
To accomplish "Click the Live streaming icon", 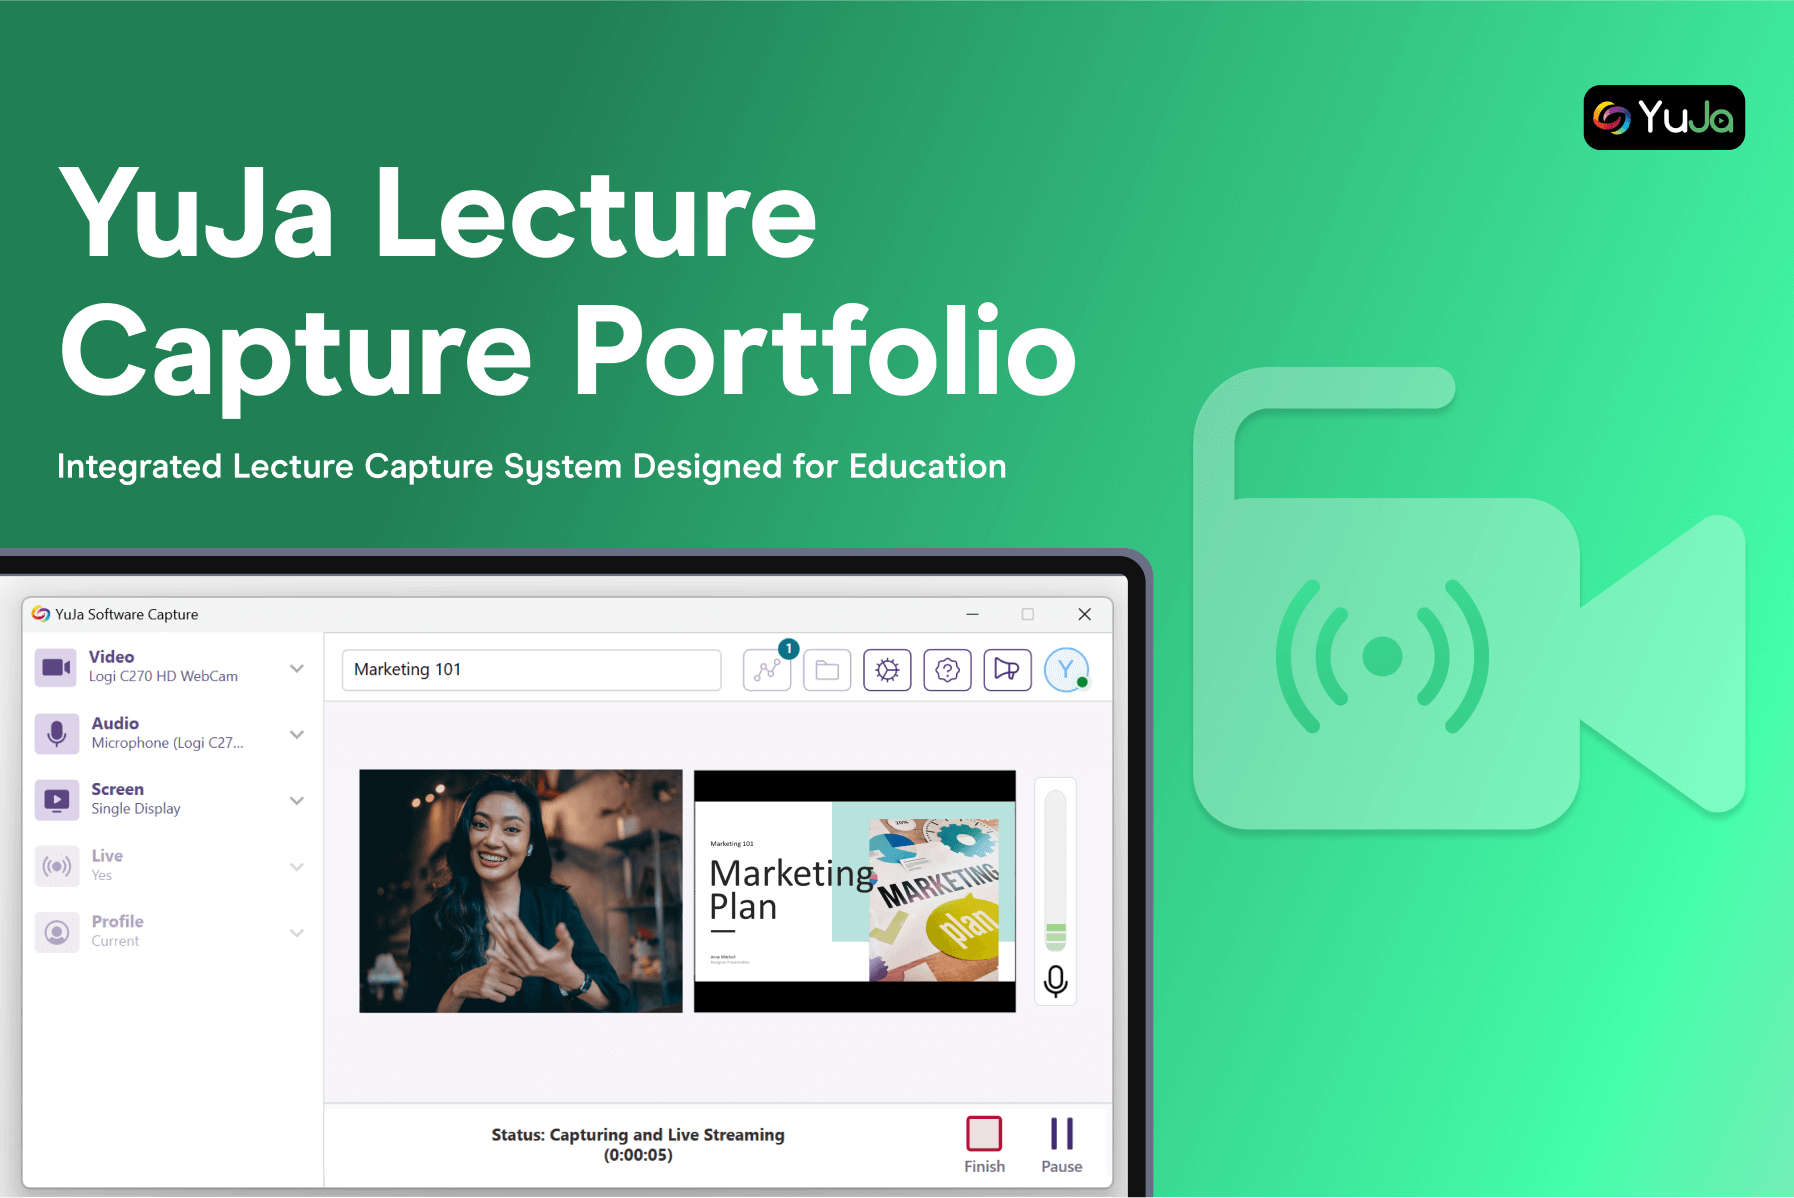I will (57, 866).
